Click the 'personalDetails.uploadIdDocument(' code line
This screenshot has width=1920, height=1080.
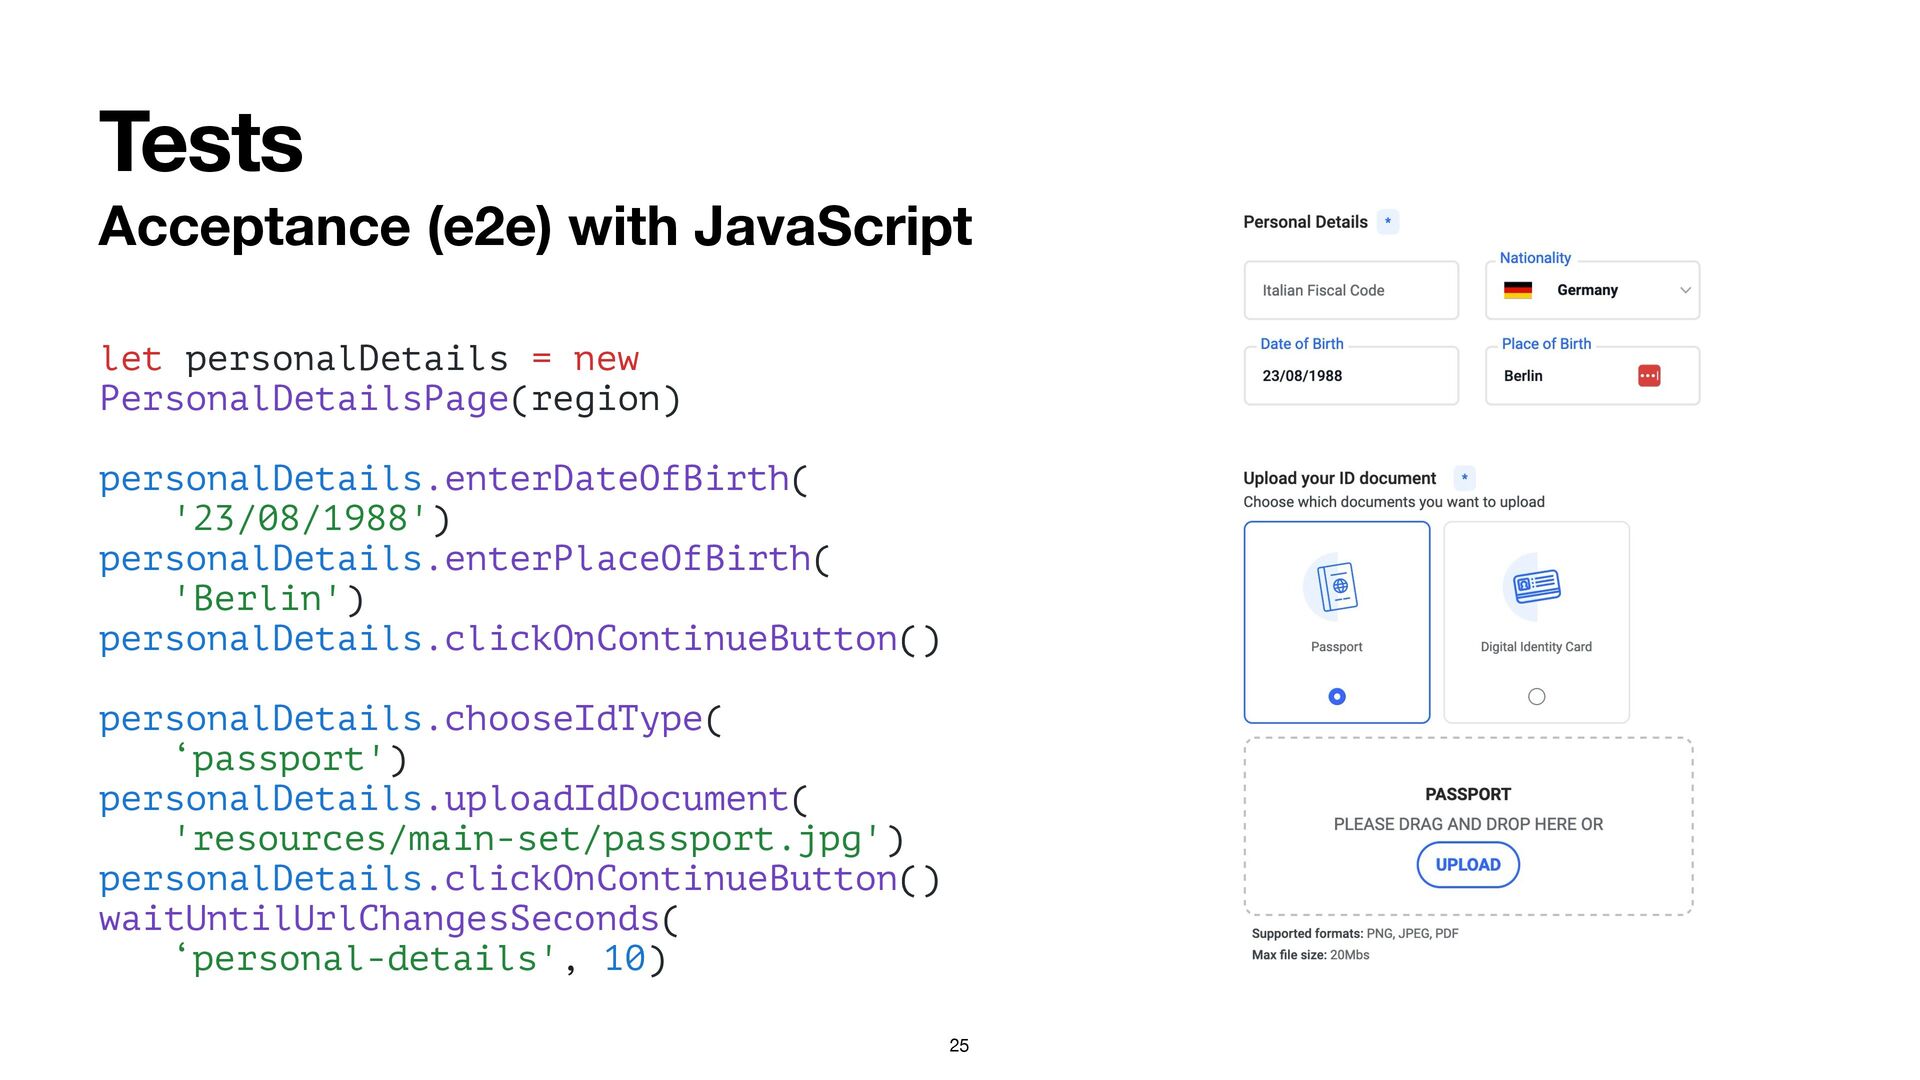[453, 799]
